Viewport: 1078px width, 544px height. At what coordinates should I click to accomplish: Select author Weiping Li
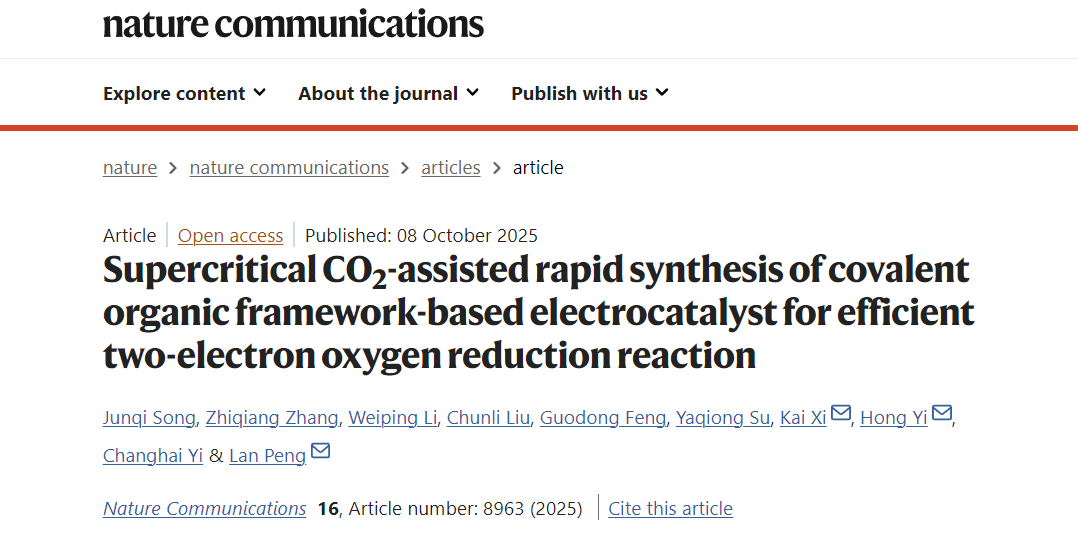tap(393, 418)
